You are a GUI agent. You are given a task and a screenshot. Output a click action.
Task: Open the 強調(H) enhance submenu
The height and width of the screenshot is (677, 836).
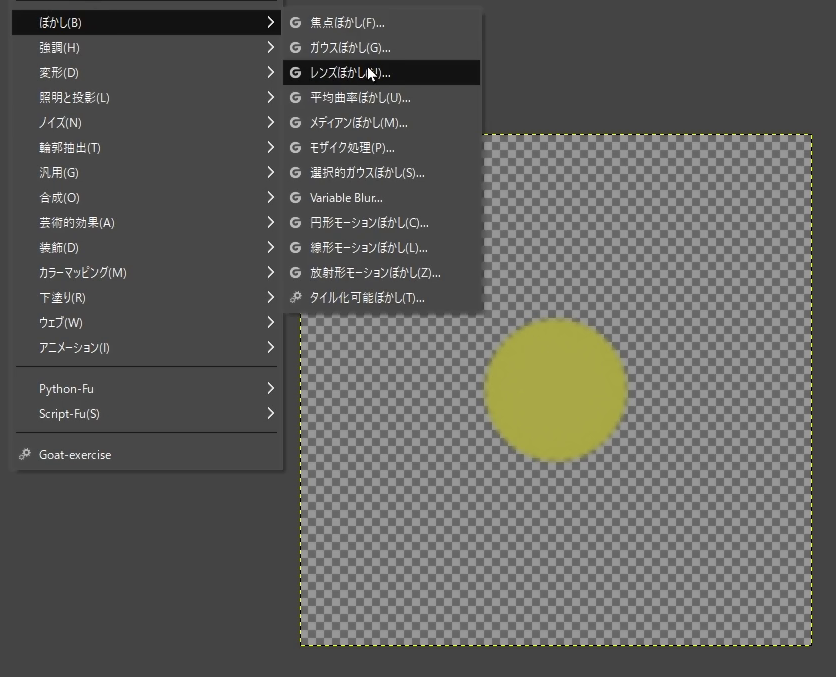tap(147, 47)
